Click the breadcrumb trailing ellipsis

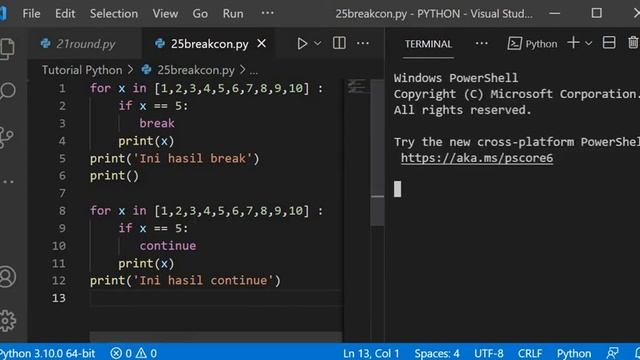[x=254, y=71]
